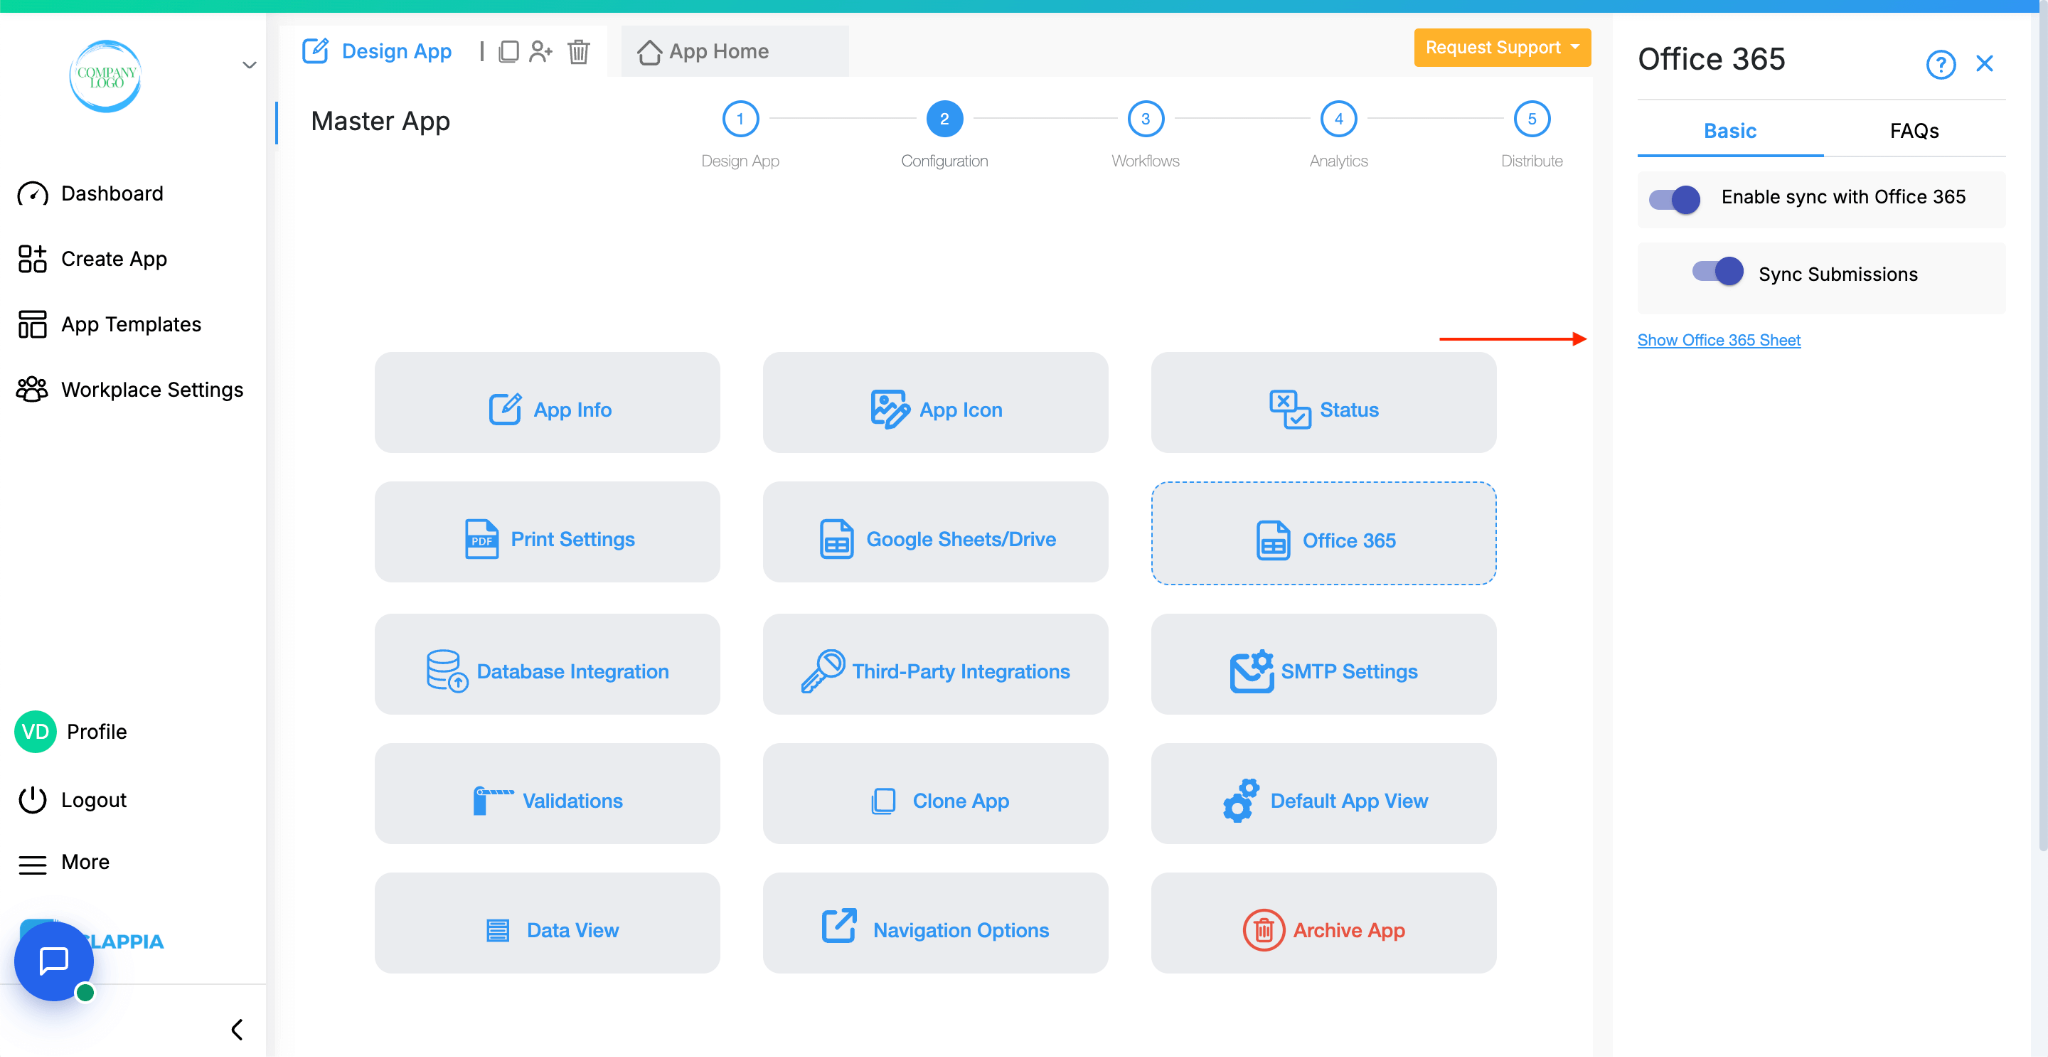The width and height of the screenshot is (2048, 1057).
Task: Go to step 4 Analytics
Action: coord(1338,119)
